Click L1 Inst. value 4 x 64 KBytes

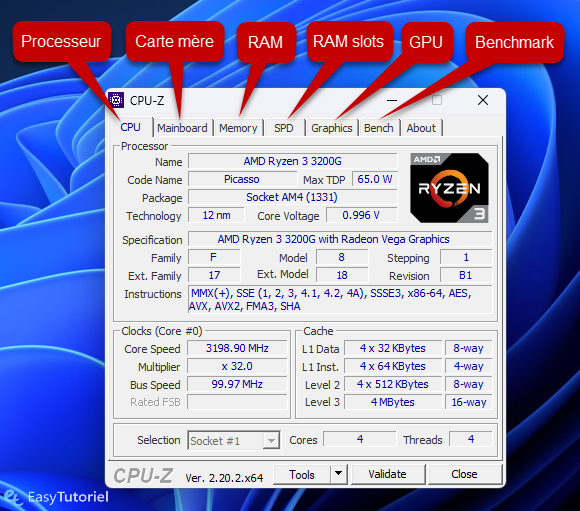point(393,366)
